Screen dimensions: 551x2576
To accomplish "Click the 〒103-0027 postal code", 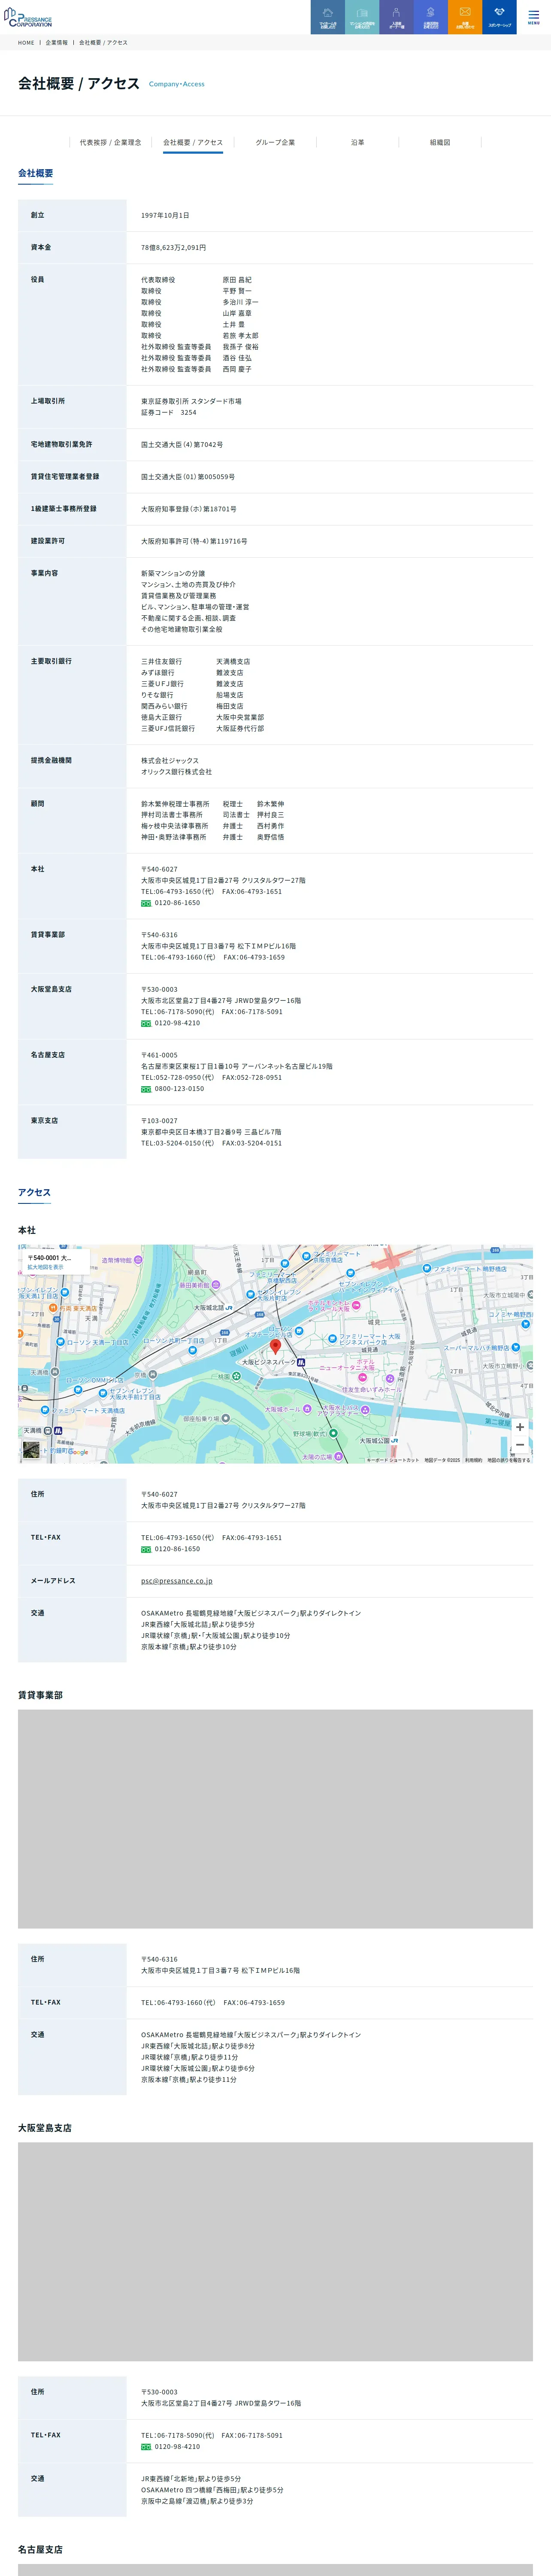I will (159, 1121).
